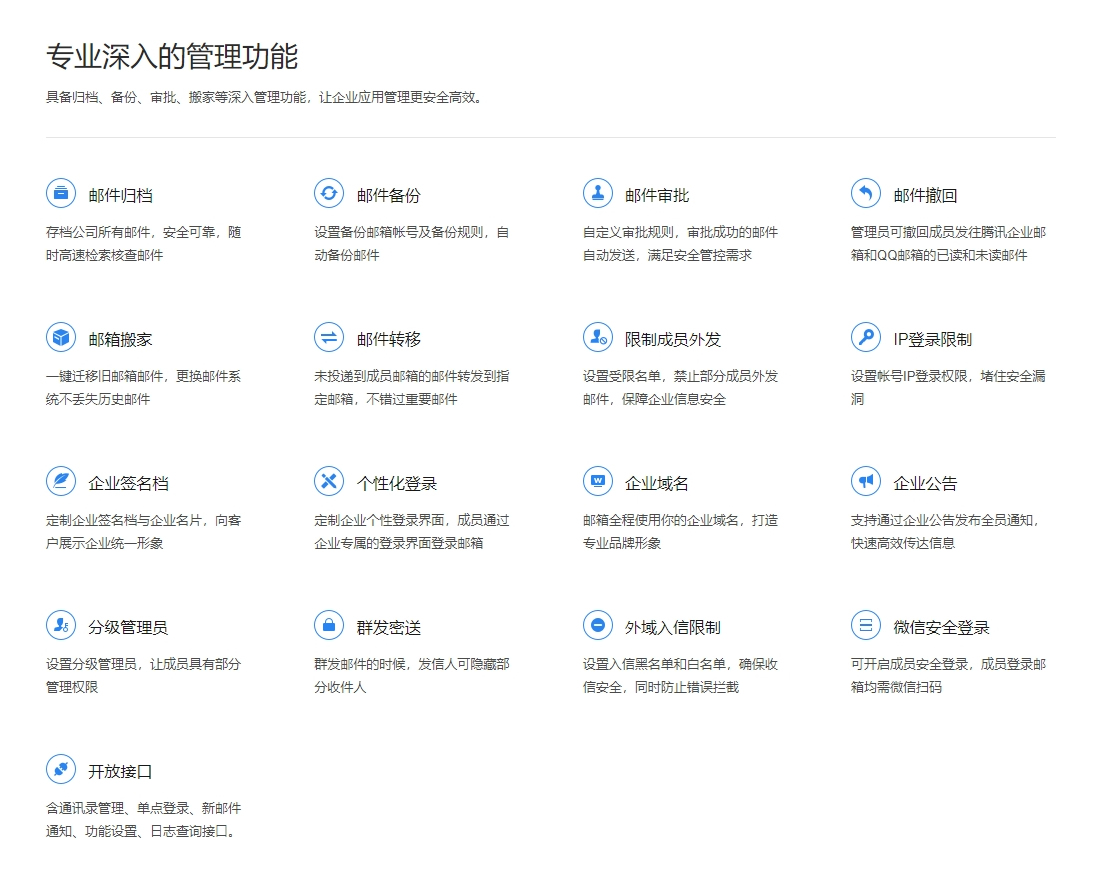Viewport: 1100px width, 882px height.
Task: Click subtitle starting 具备归档、备份、审批
Action: [265, 98]
